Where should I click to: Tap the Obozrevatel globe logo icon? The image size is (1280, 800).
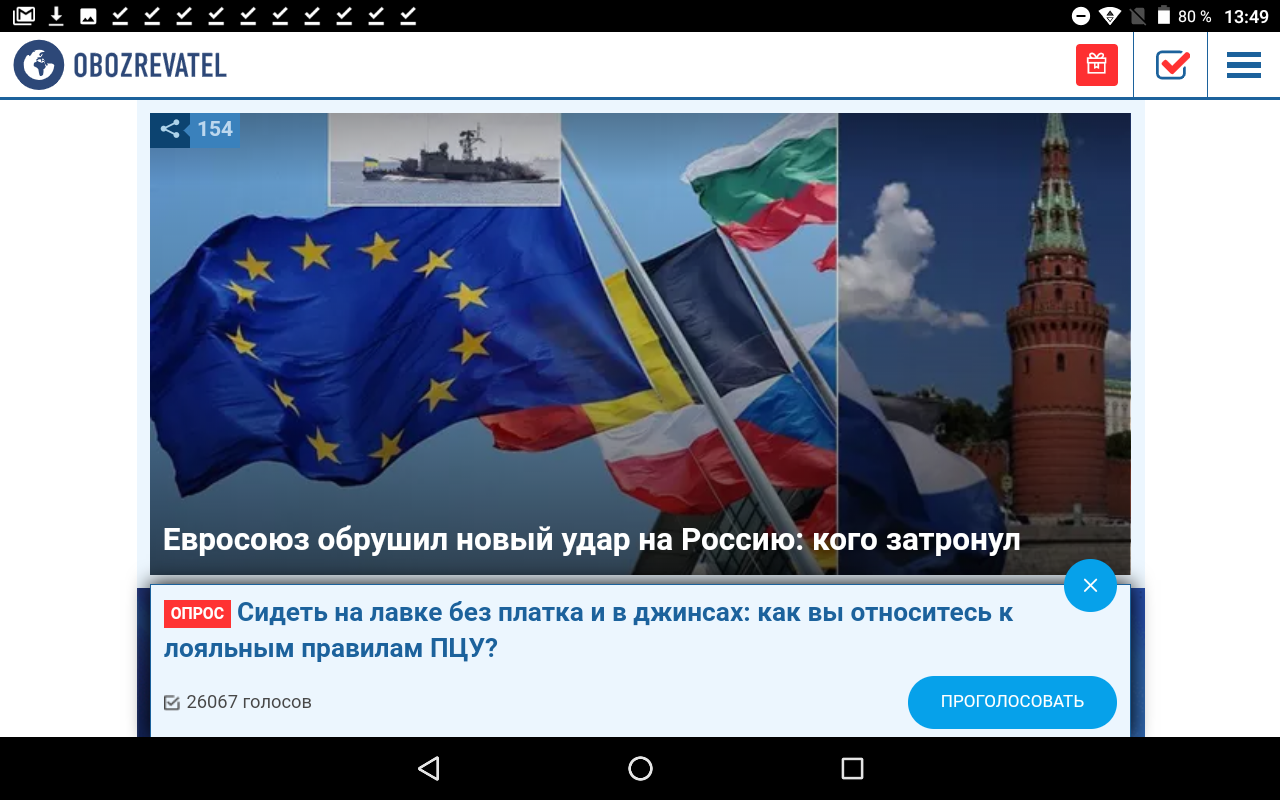[x=39, y=65]
